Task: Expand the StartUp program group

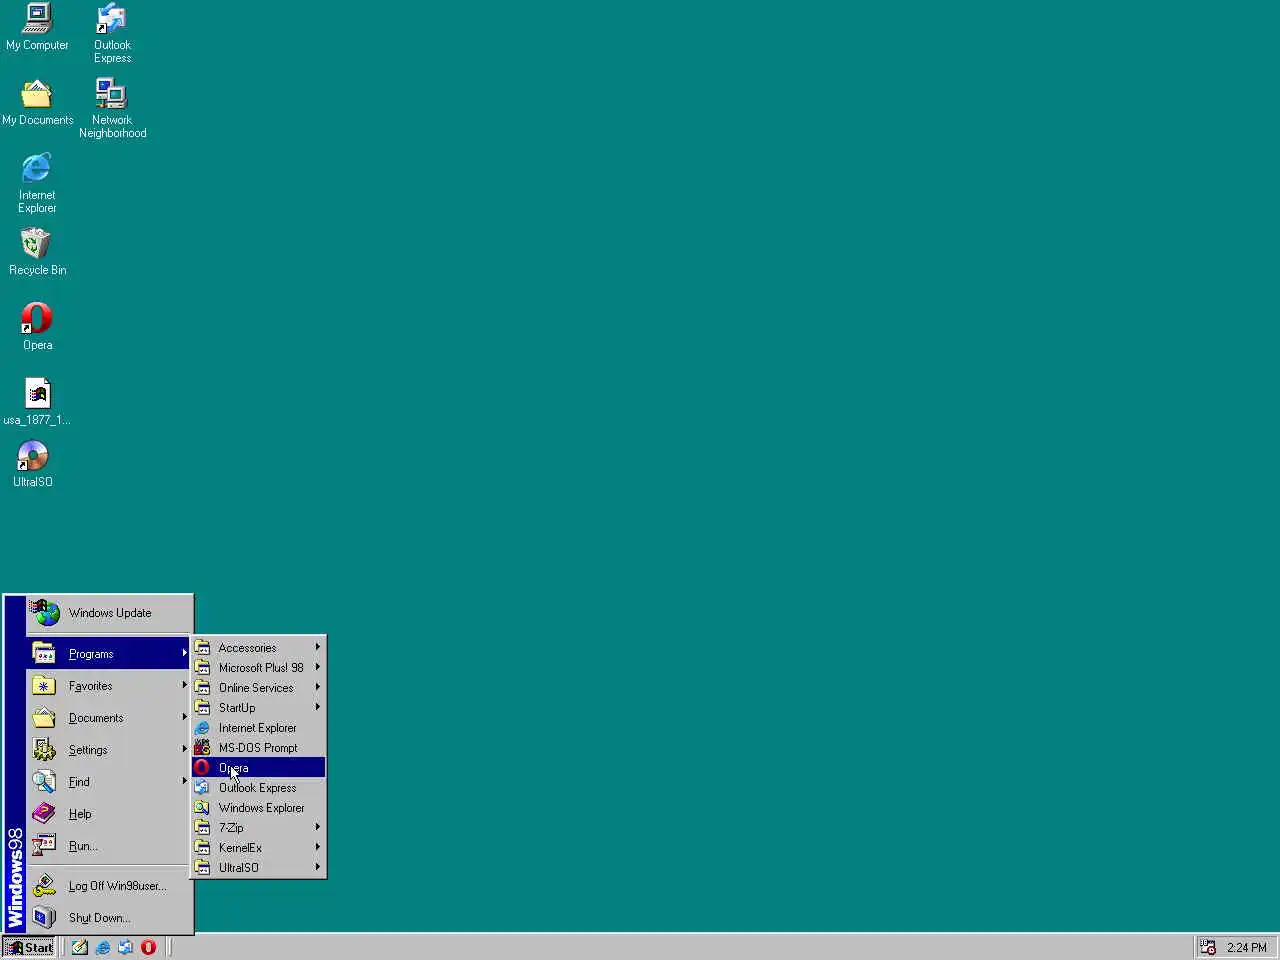Action: 258,708
